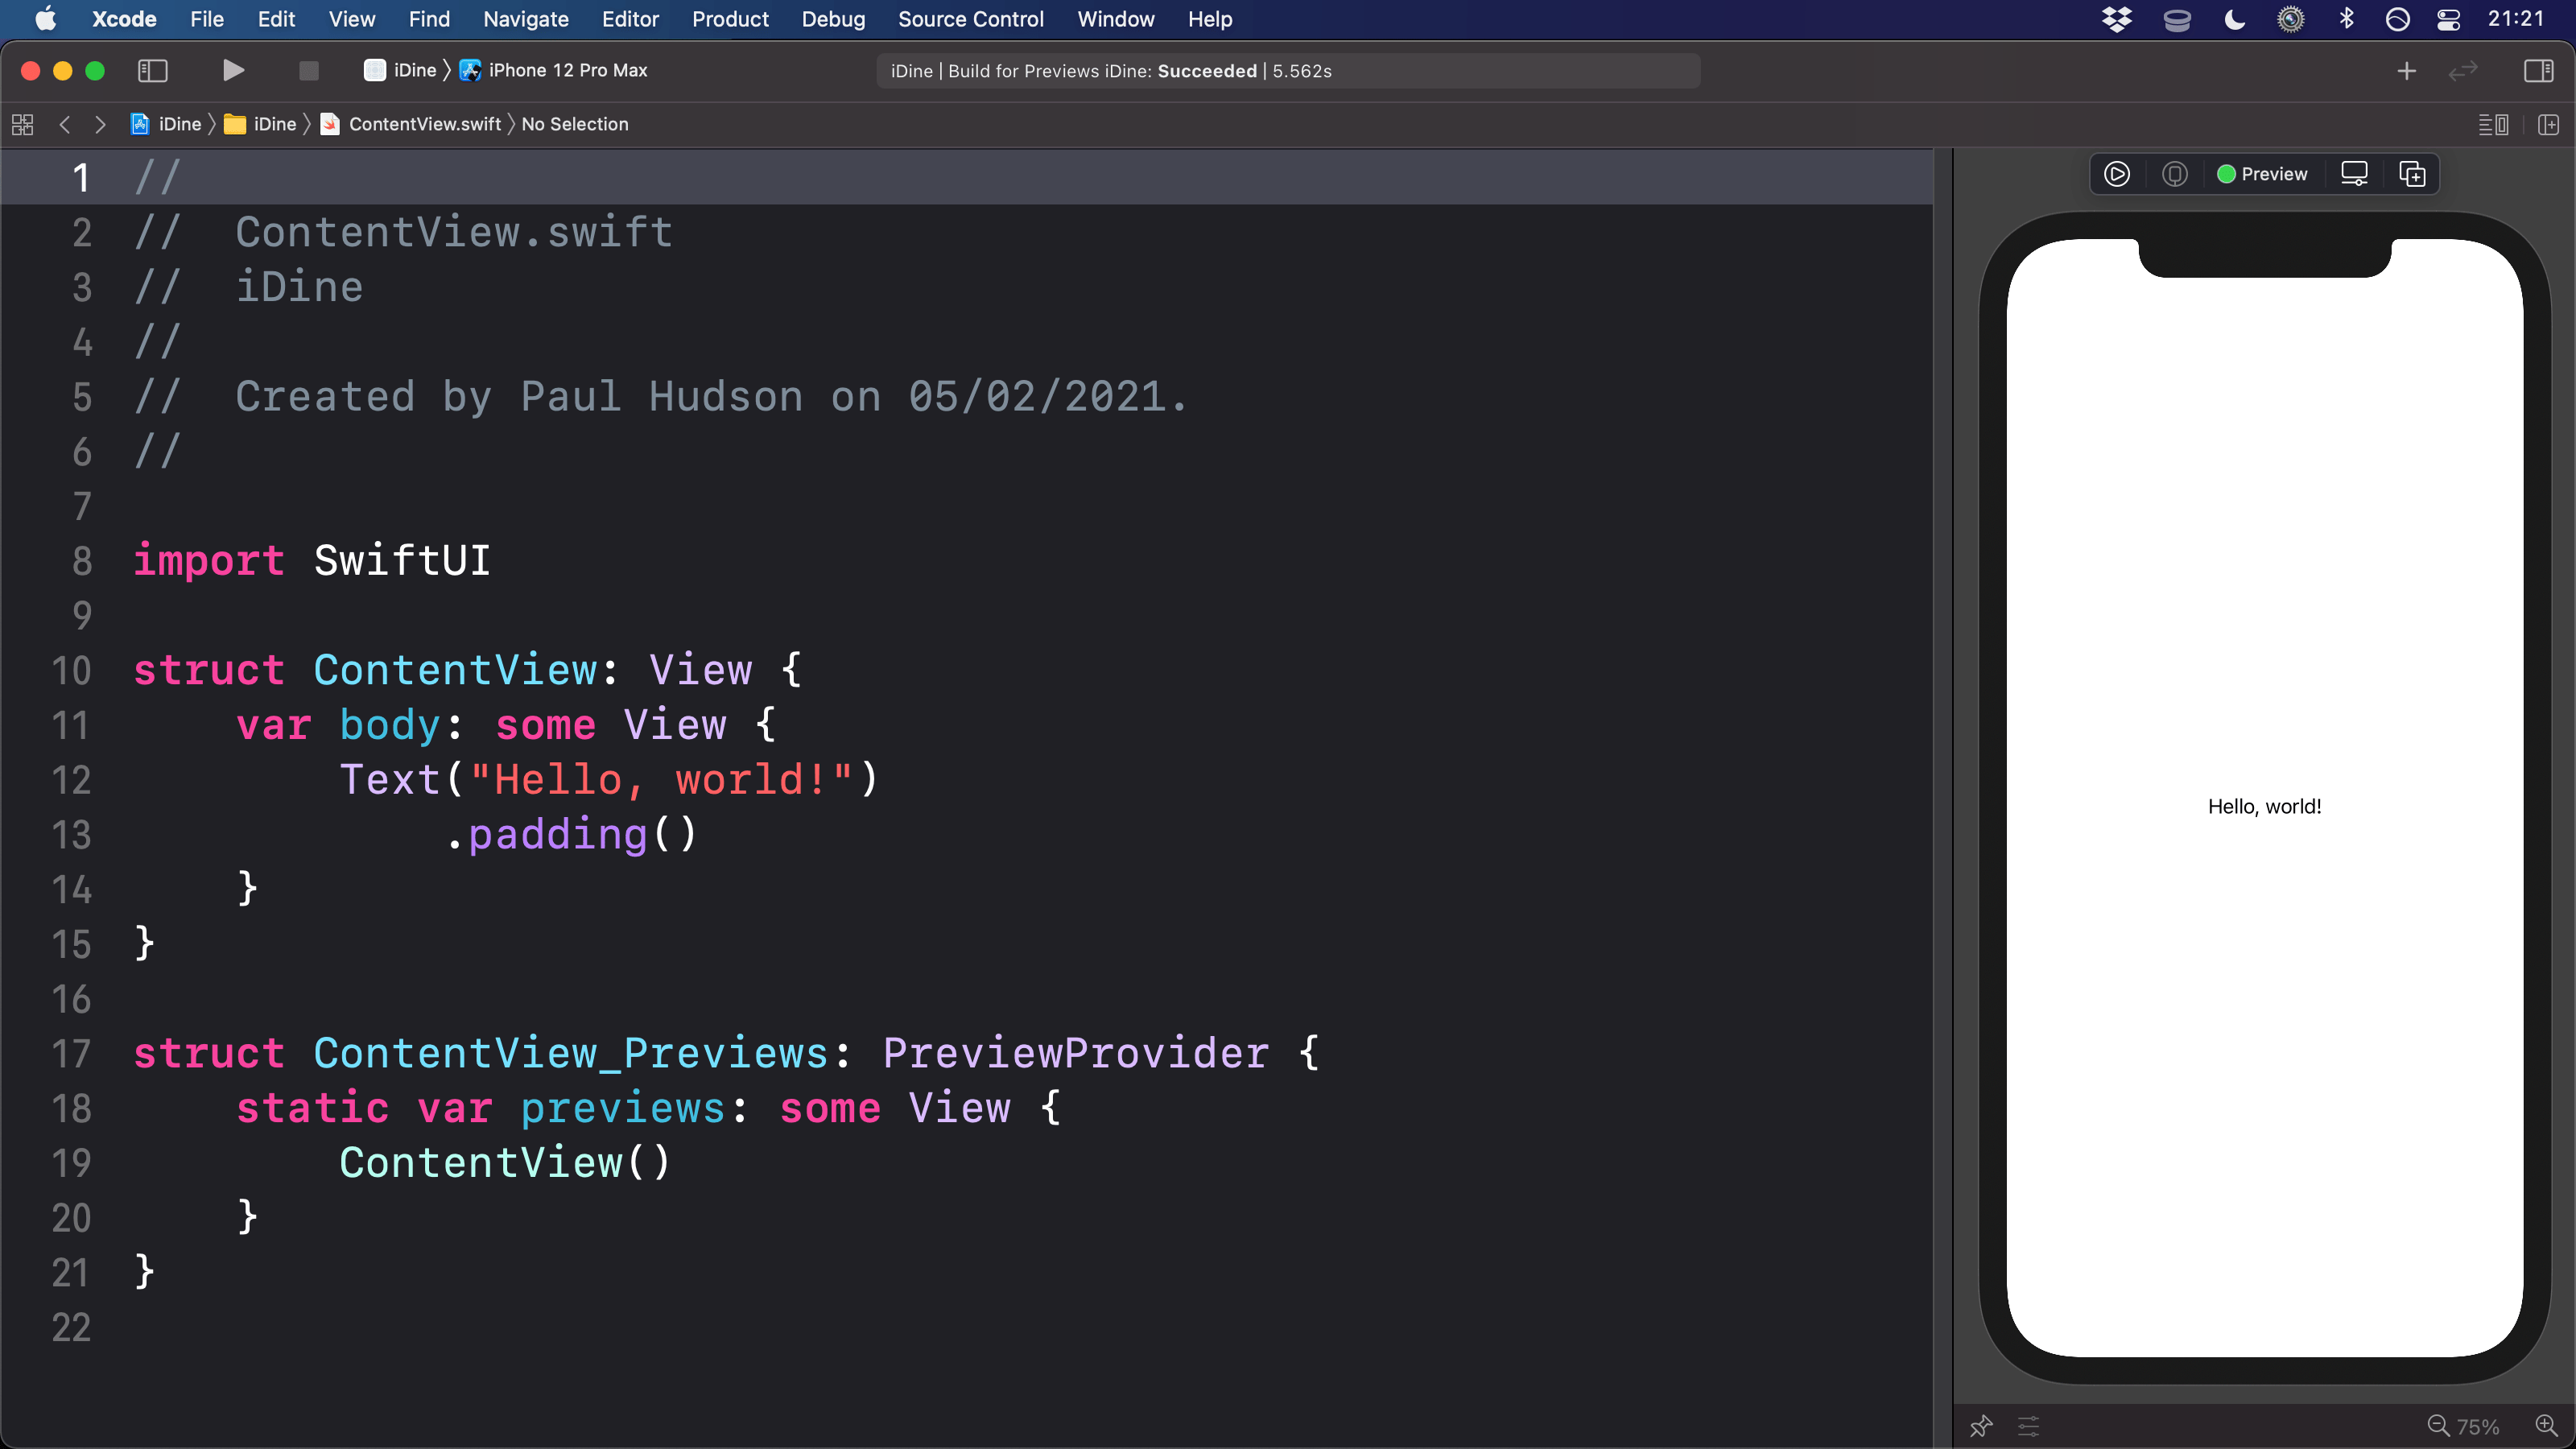Click ContentView() call on line 19

505,1163
